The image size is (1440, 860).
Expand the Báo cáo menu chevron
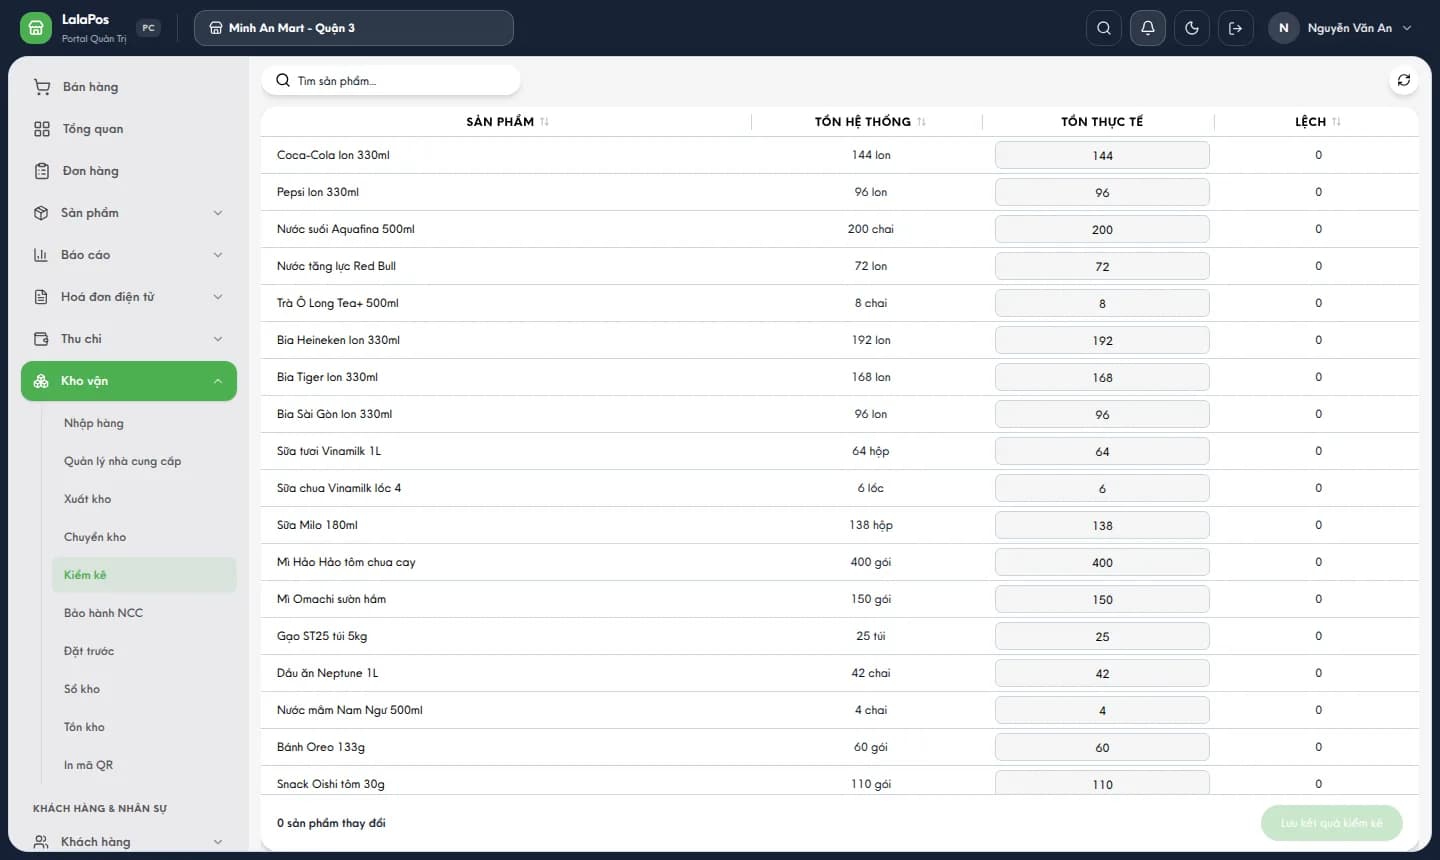point(218,255)
